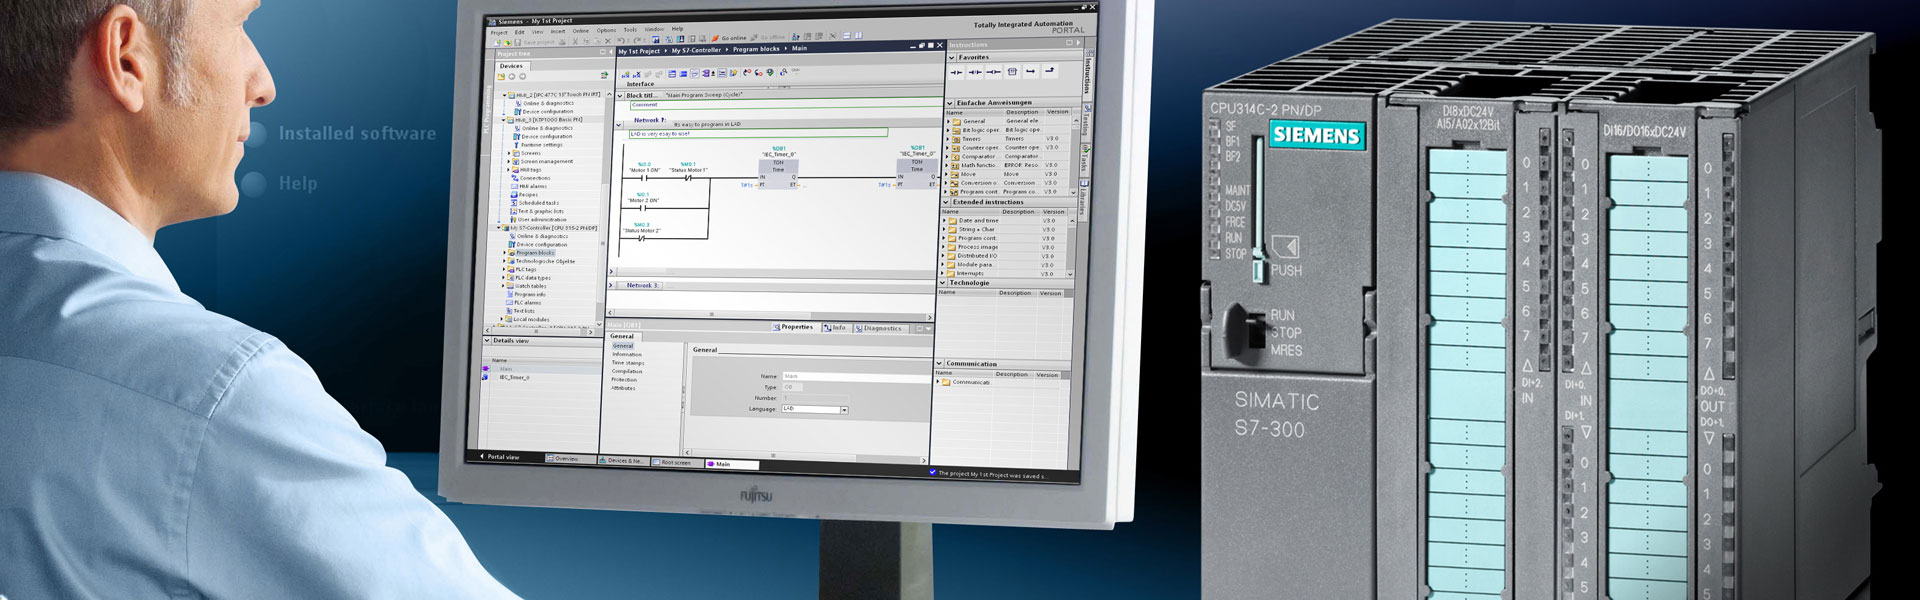Select the Devices tab
Viewport: 1920px width, 600px height.
coord(511,66)
